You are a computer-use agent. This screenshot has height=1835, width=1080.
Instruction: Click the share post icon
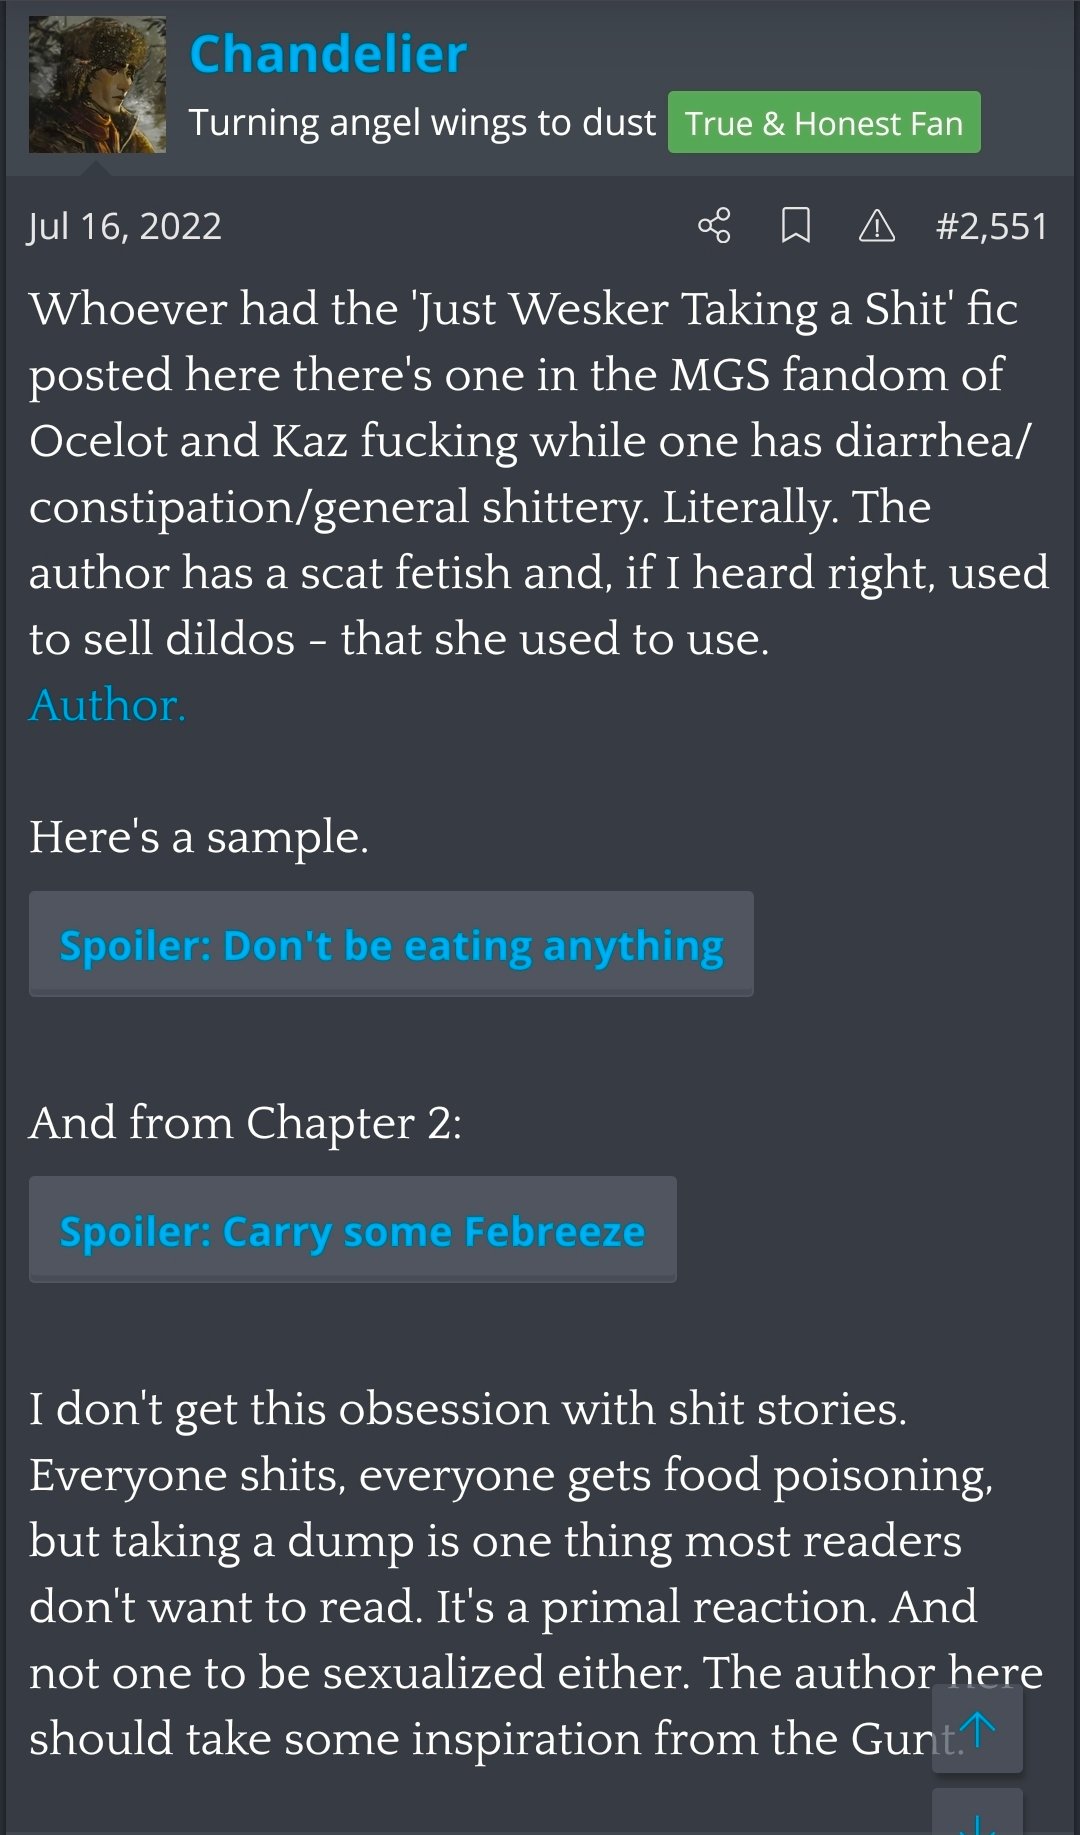714,226
